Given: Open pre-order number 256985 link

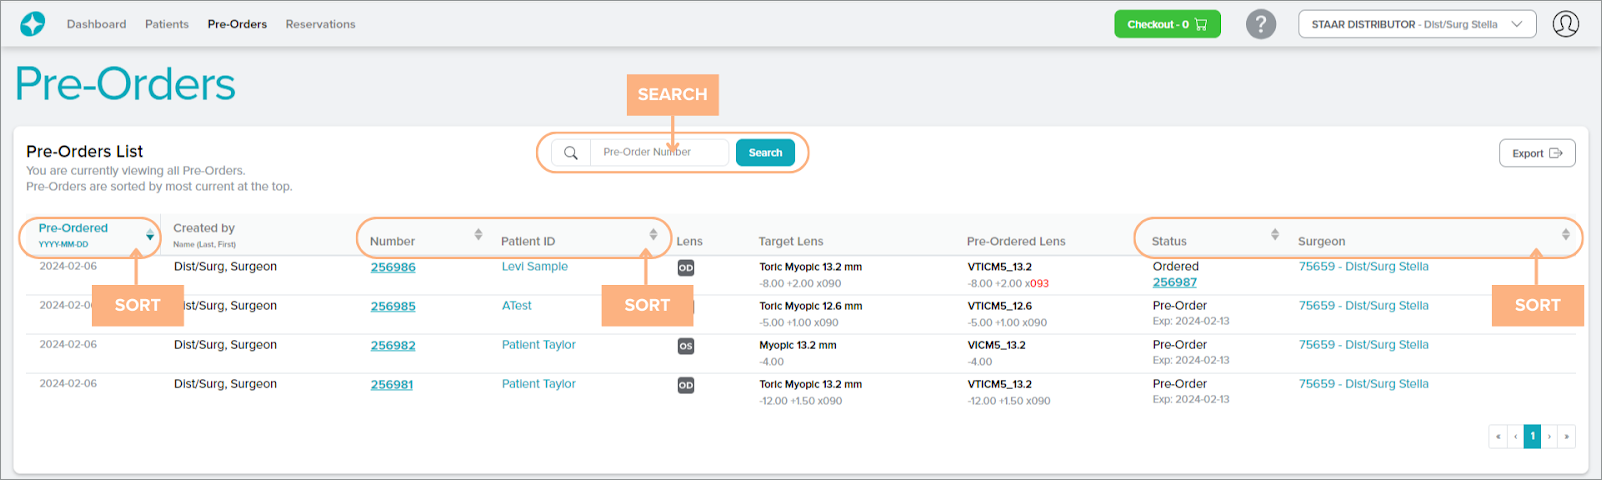Looking at the screenshot, I should coord(393,307).
